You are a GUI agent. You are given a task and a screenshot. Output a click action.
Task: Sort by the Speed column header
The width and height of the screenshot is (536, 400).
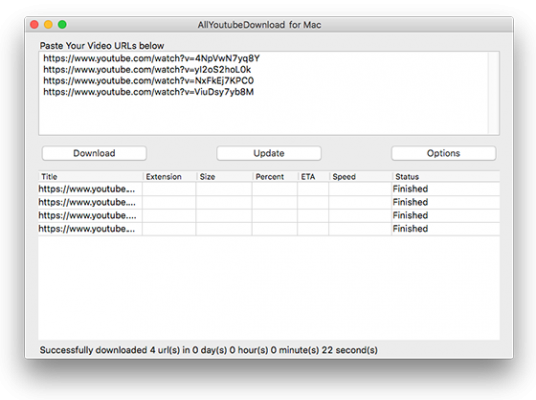[360, 176]
